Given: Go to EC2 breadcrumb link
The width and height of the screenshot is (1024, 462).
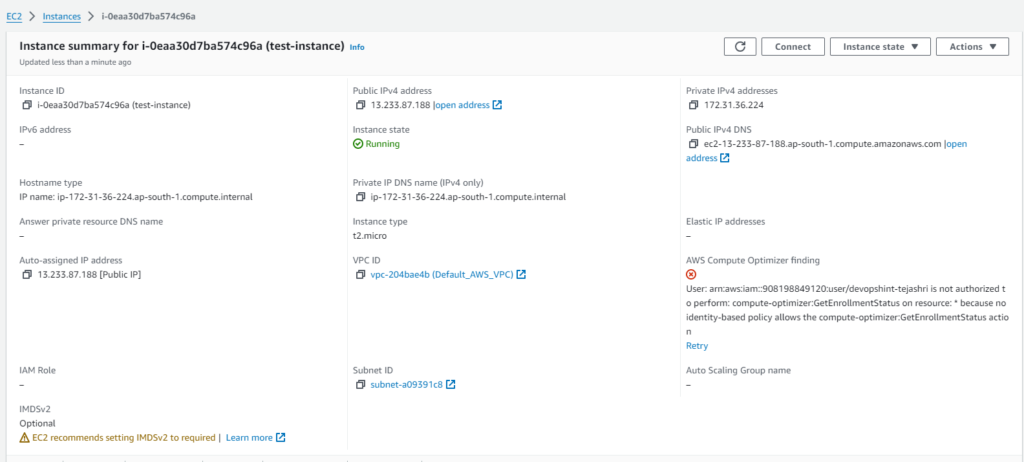Looking at the screenshot, I should 14,17.
